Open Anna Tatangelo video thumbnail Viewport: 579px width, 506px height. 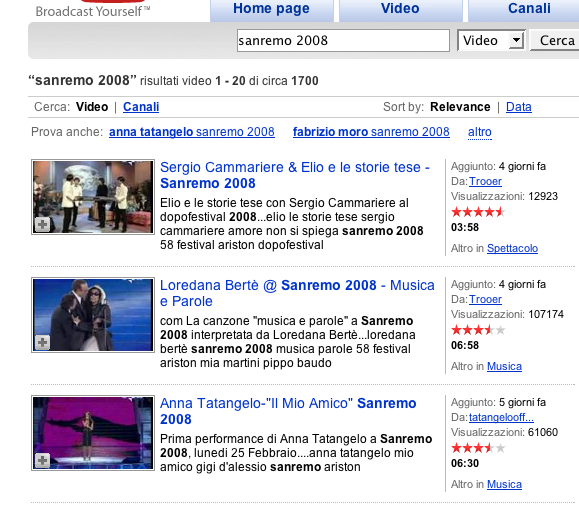93,433
